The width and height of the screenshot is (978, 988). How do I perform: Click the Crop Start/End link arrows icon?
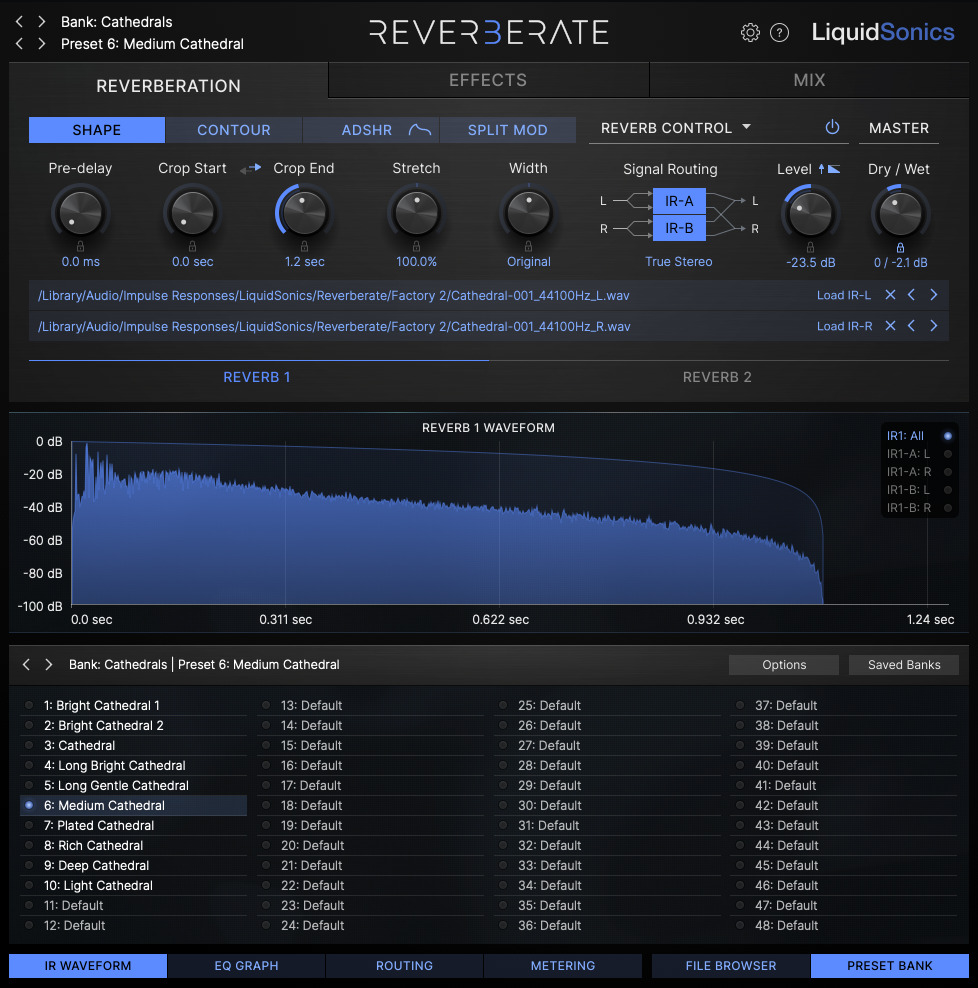[251, 168]
